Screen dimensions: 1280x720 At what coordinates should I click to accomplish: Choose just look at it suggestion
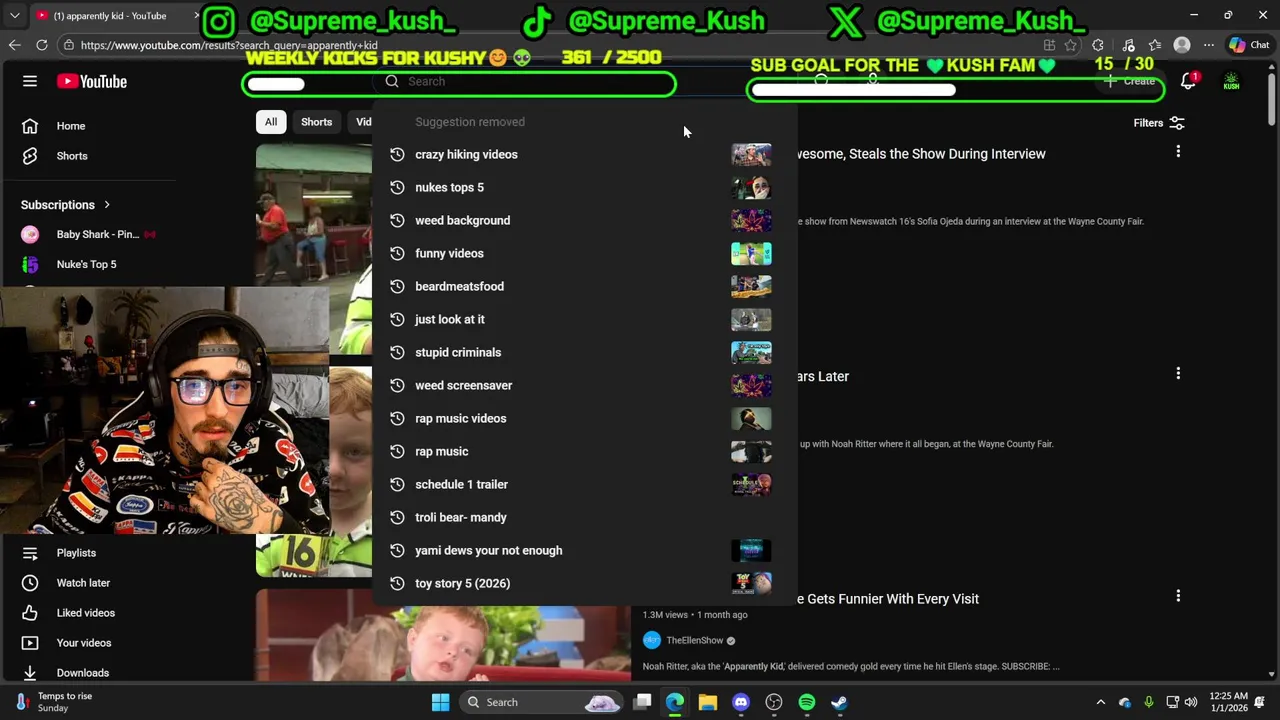point(584,319)
